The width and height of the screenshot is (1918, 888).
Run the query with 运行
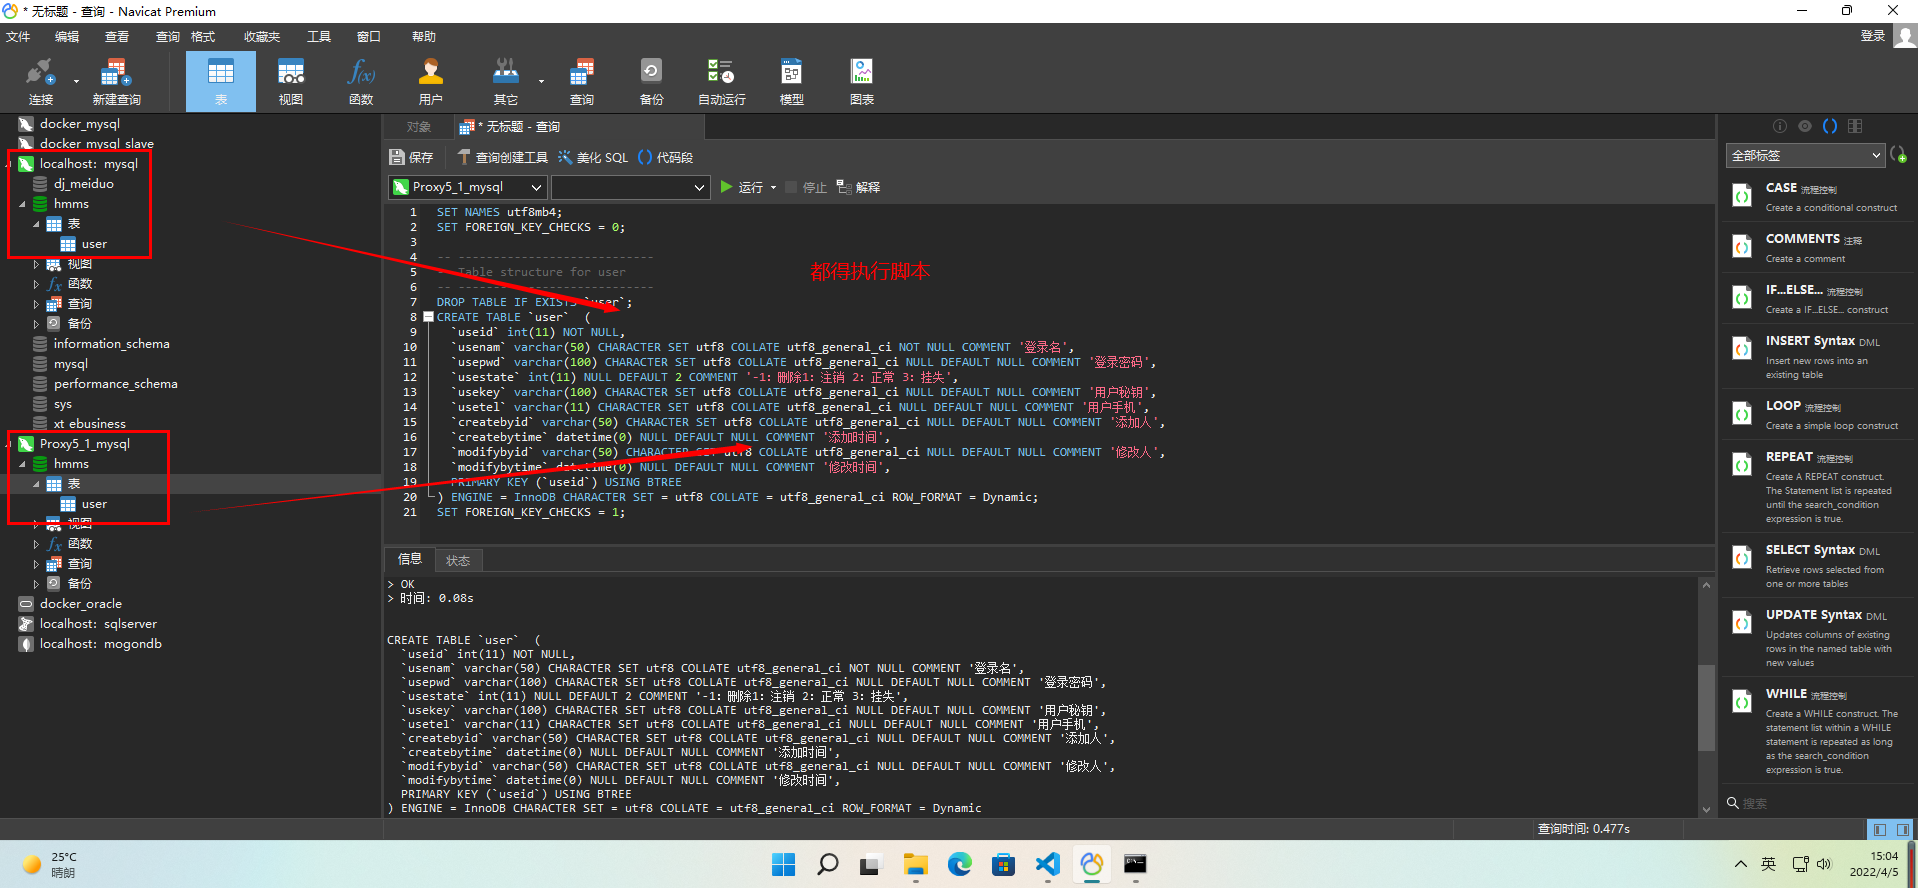point(741,187)
